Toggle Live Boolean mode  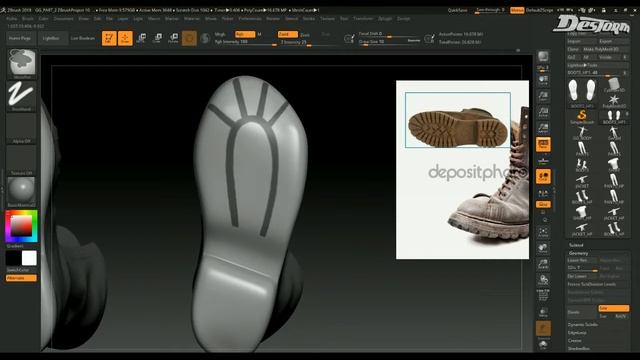(83, 38)
